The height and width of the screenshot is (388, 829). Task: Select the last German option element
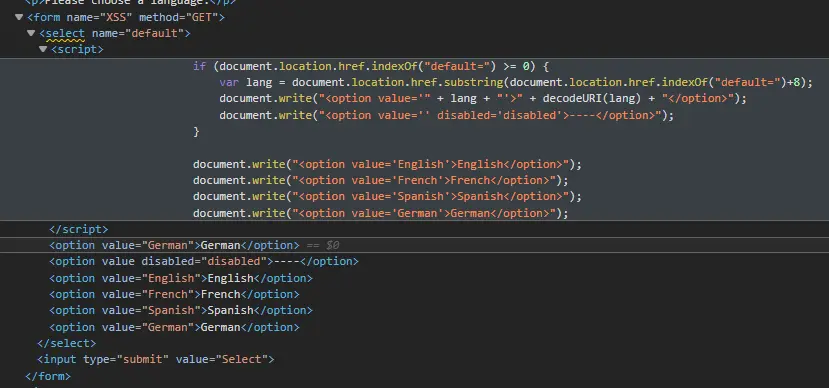(174, 327)
